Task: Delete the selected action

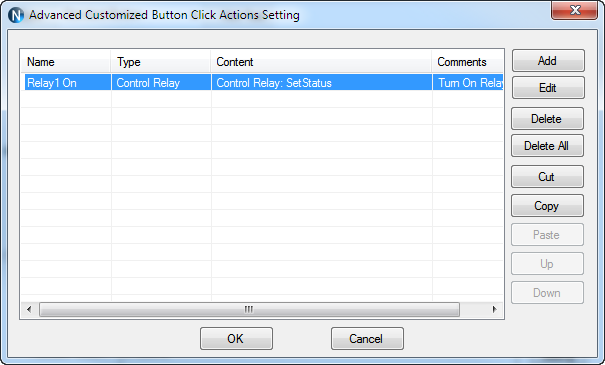Action: (547, 118)
